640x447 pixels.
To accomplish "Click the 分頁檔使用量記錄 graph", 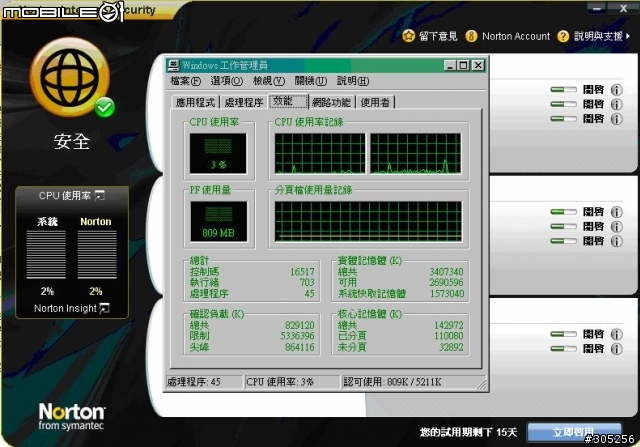I will pos(368,221).
